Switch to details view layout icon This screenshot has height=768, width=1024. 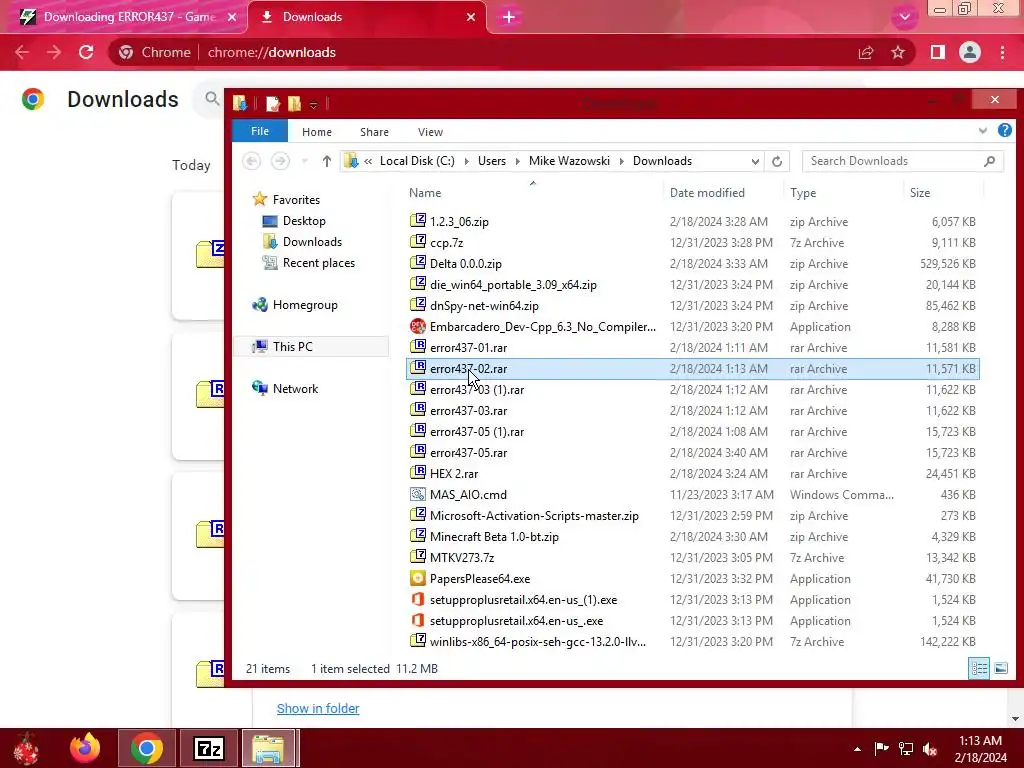pos(979,668)
